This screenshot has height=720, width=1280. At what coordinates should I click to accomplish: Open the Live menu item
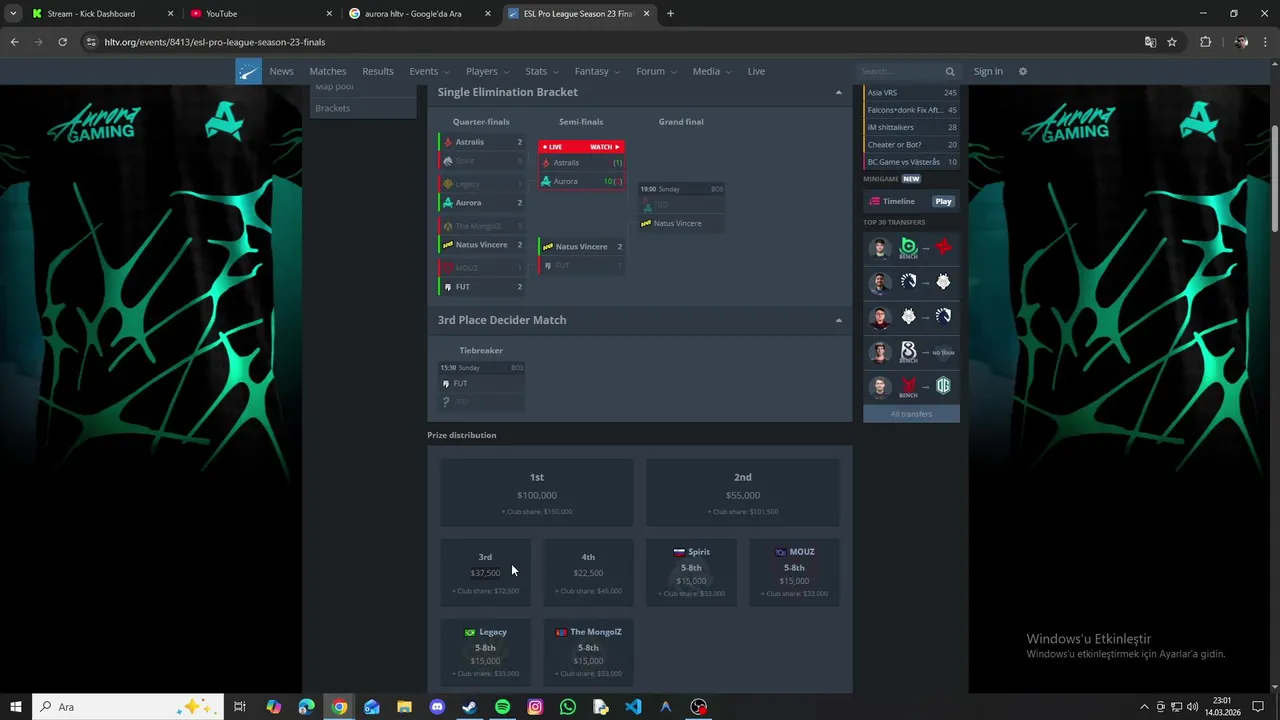click(756, 71)
